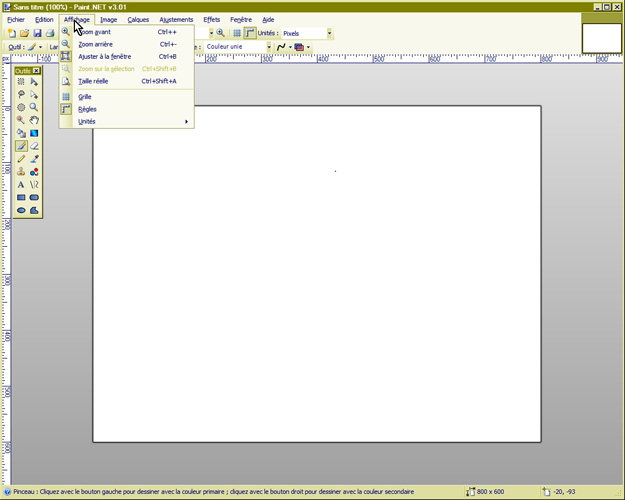Viewport: 625px width, 500px height.
Task: Close the Outils toolbox panel
Action: (36, 71)
